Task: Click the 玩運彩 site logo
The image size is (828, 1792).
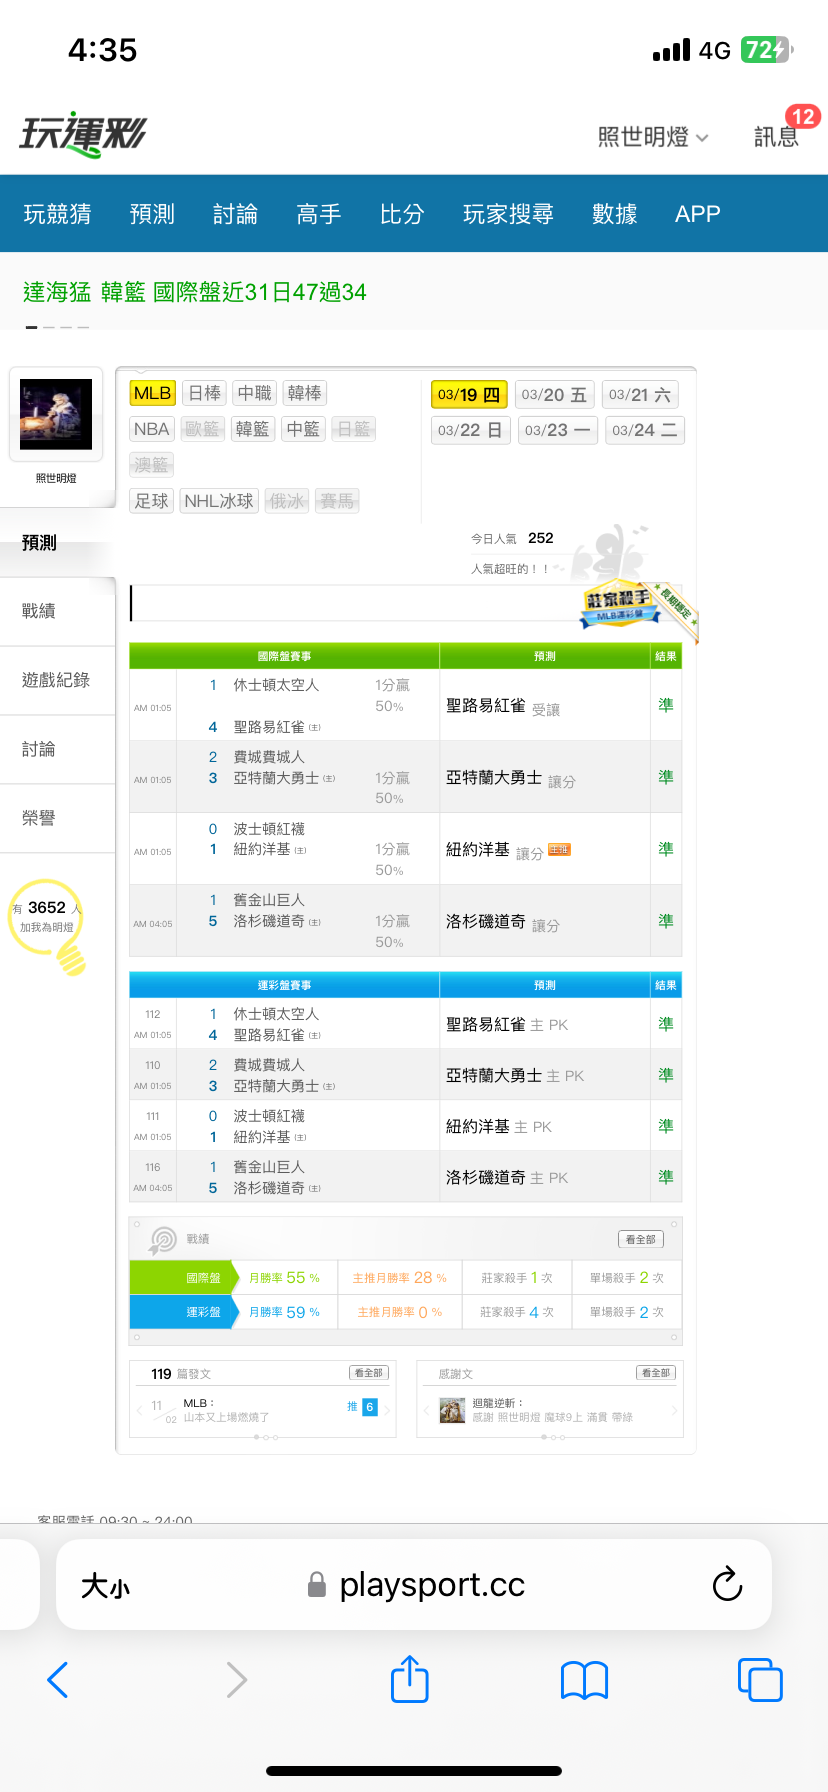Action: click(83, 135)
